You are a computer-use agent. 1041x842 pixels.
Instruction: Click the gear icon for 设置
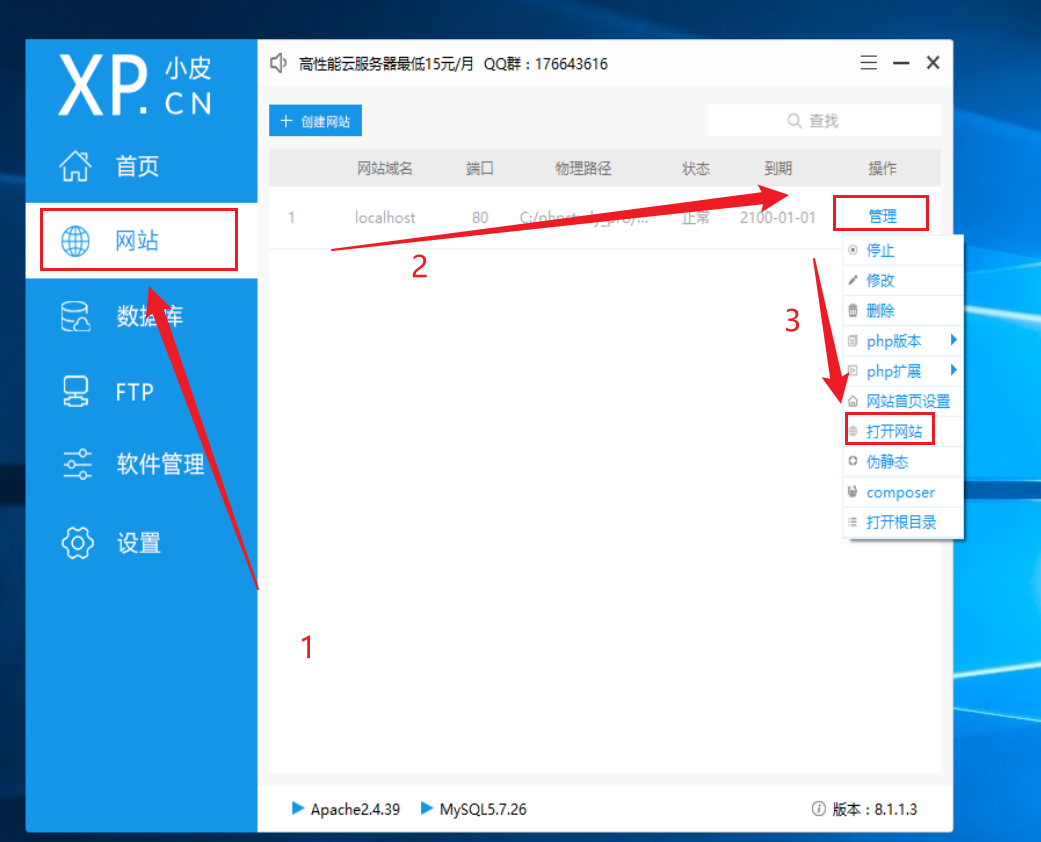click(77, 543)
